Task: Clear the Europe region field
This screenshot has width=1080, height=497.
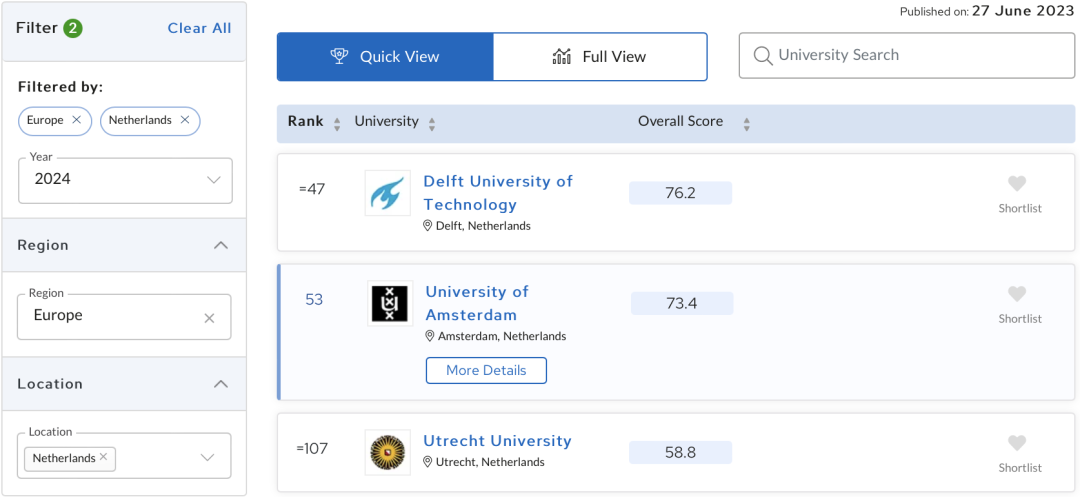Action: (x=209, y=318)
